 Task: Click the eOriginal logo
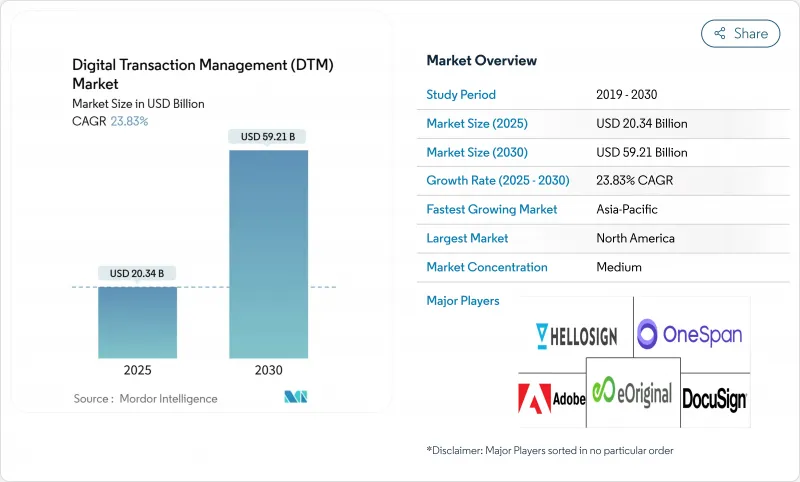point(631,392)
